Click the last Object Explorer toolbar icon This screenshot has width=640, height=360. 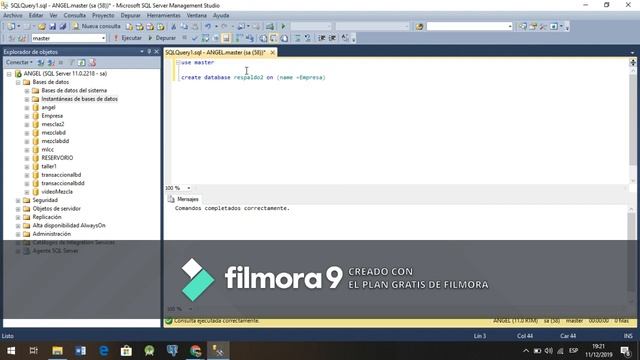92,62
